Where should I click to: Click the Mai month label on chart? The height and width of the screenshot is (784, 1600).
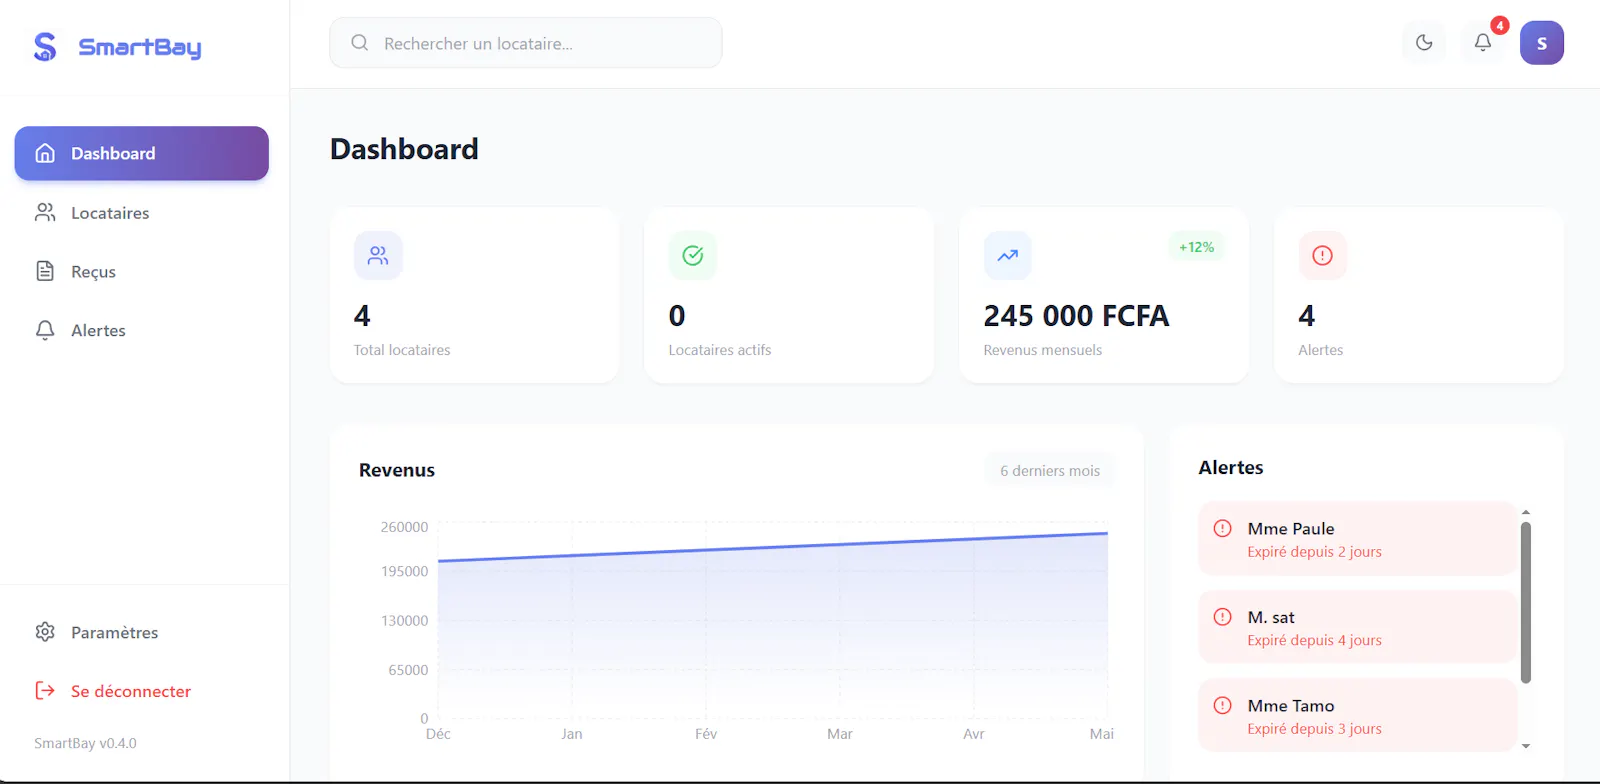[1102, 734]
